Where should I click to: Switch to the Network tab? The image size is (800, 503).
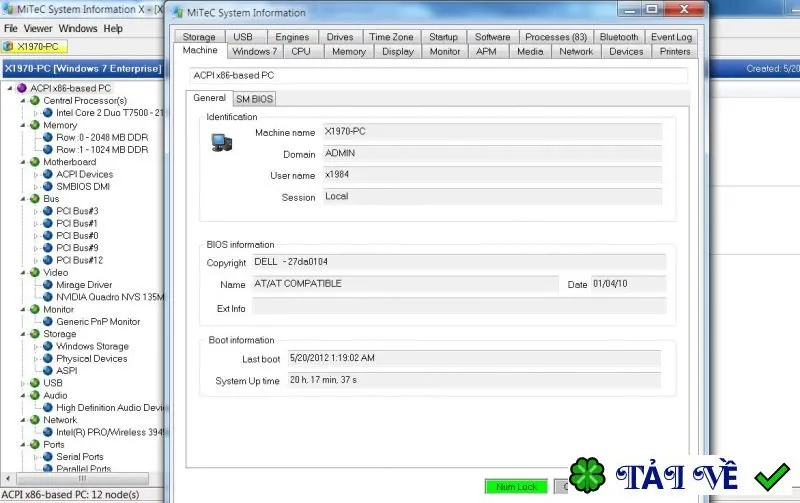click(x=576, y=52)
